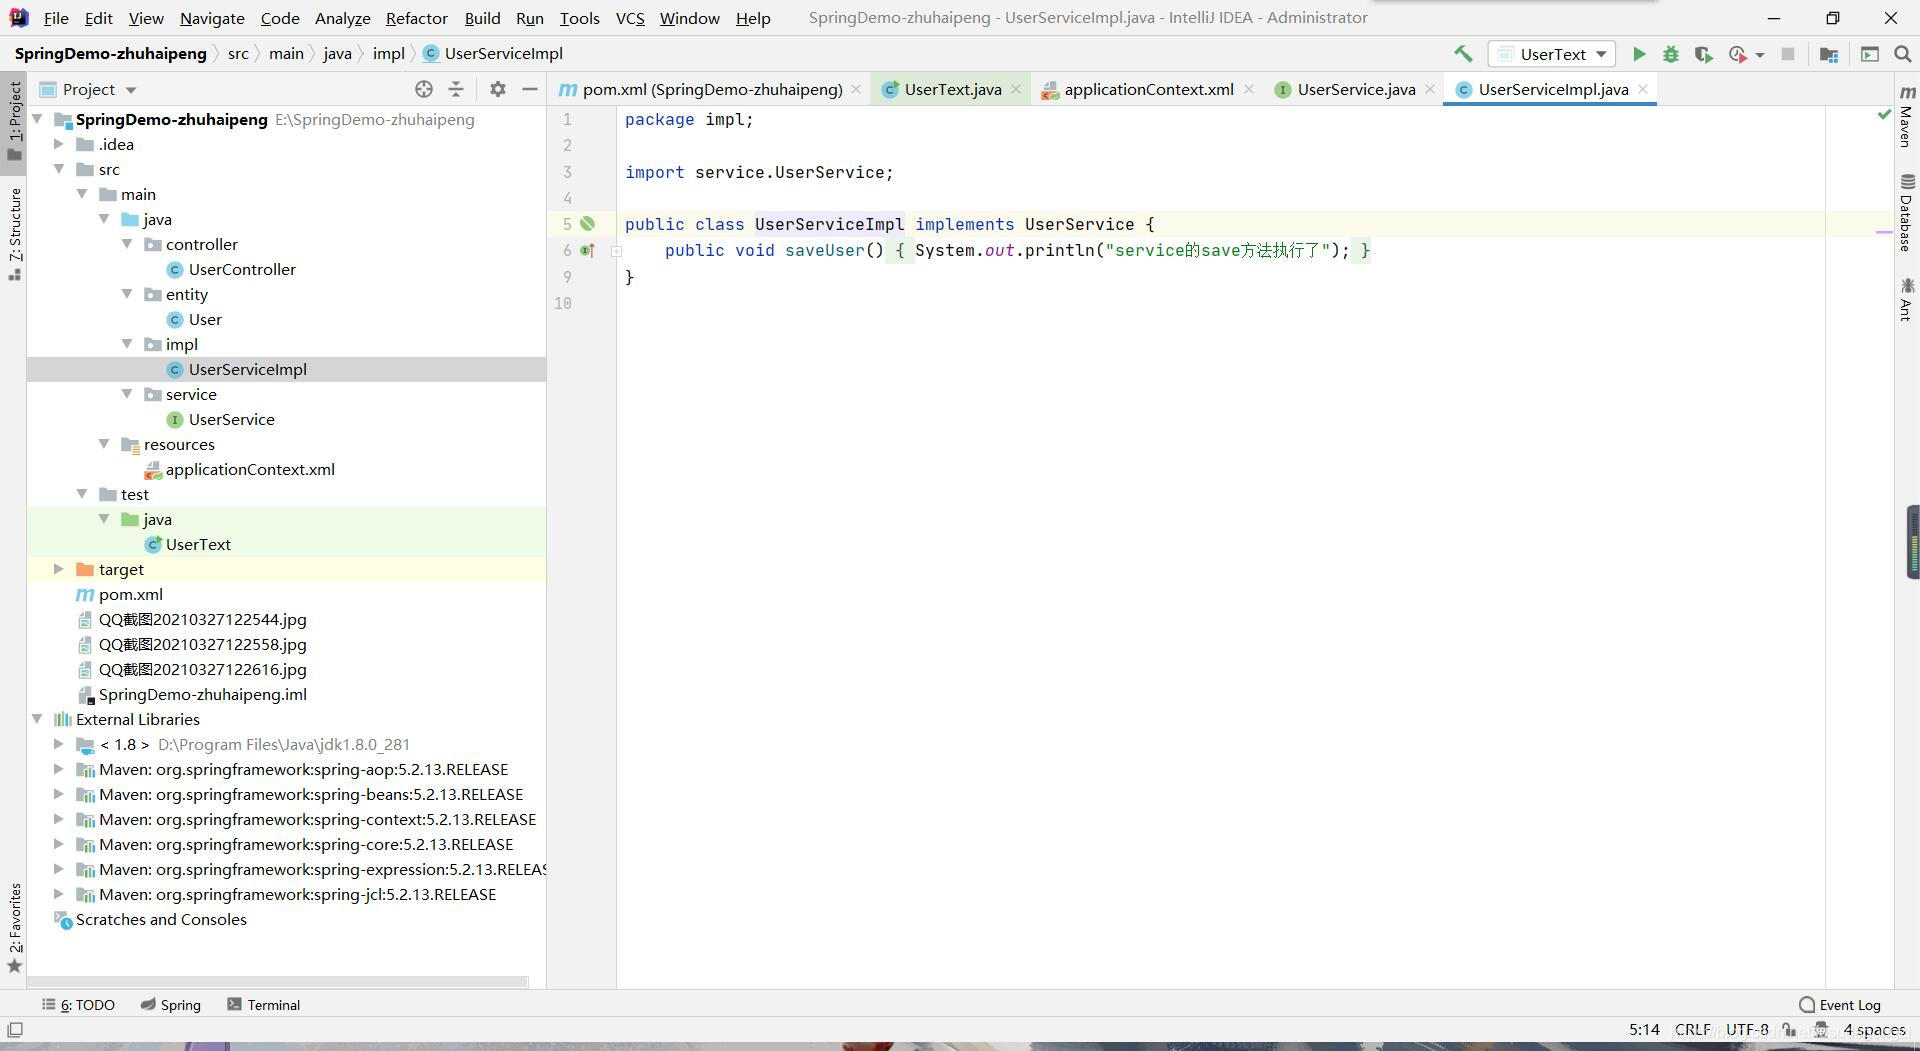Start debugging with the bug icon
The height and width of the screenshot is (1051, 1920).
(1671, 54)
